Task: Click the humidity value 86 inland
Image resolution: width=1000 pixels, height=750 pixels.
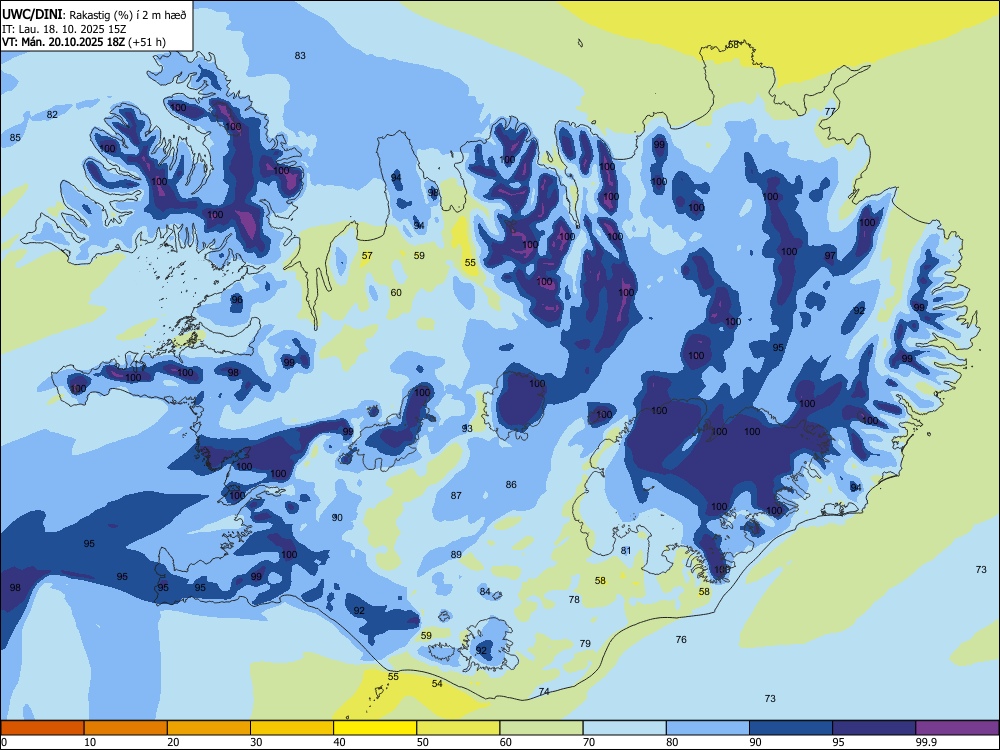Action: pyautogui.click(x=511, y=485)
